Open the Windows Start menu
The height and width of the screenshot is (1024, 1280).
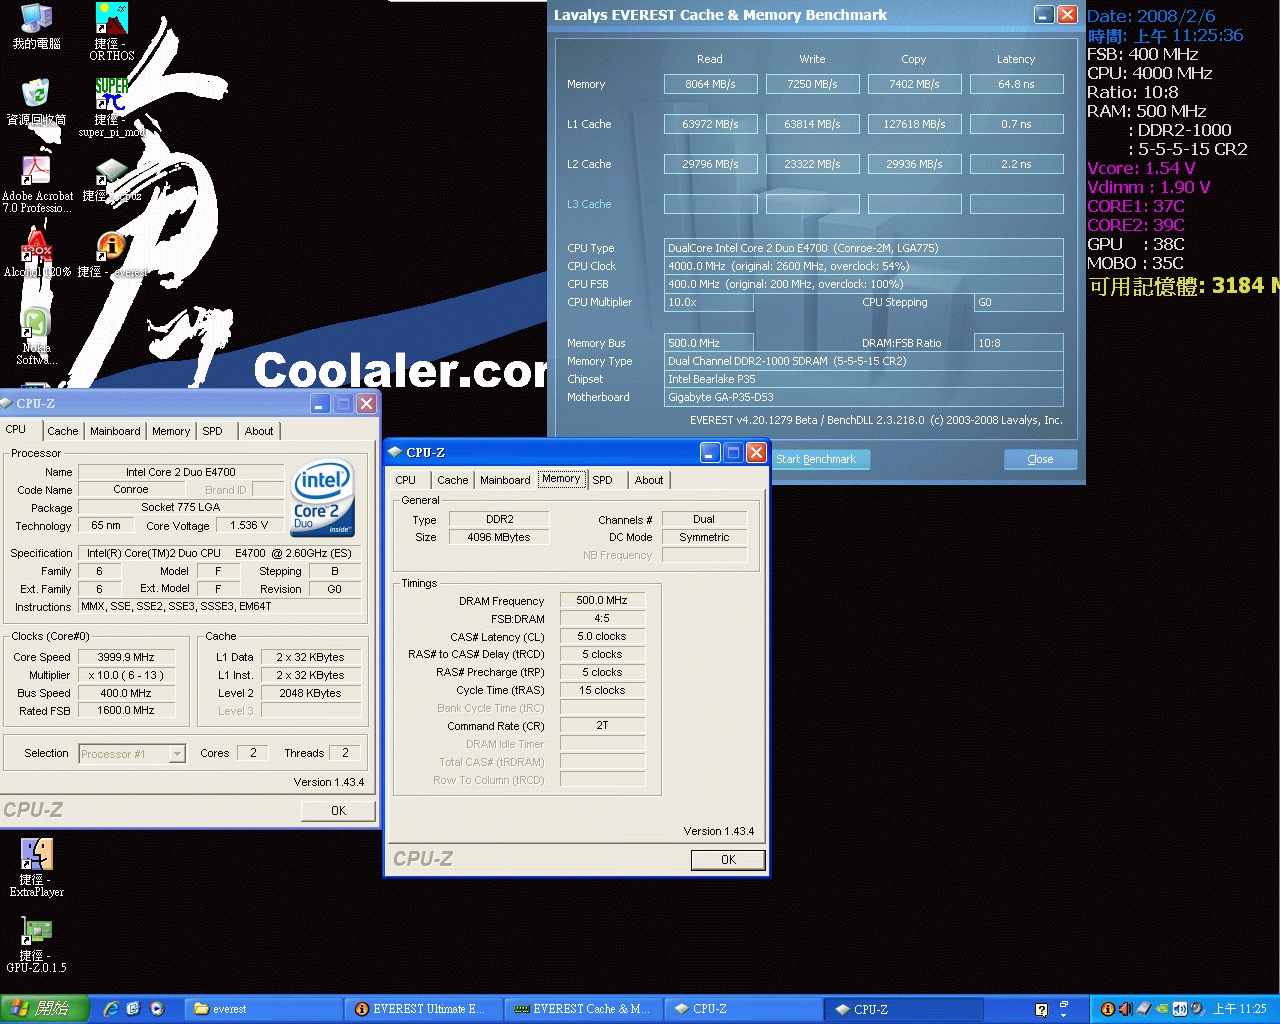click(x=44, y=1009)
